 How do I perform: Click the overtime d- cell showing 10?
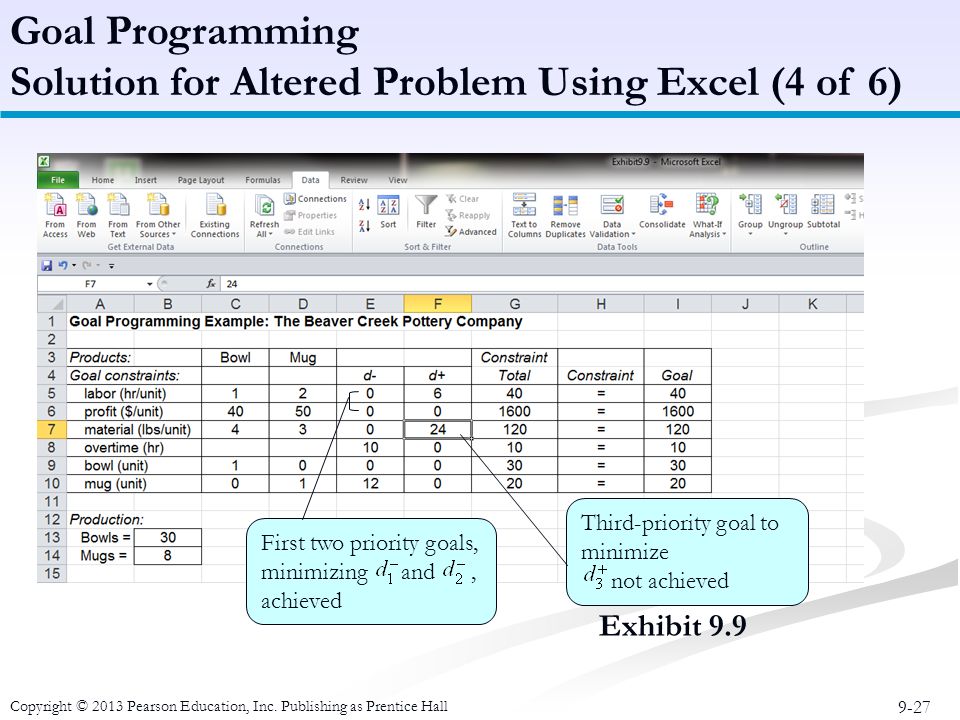(370, 448)
